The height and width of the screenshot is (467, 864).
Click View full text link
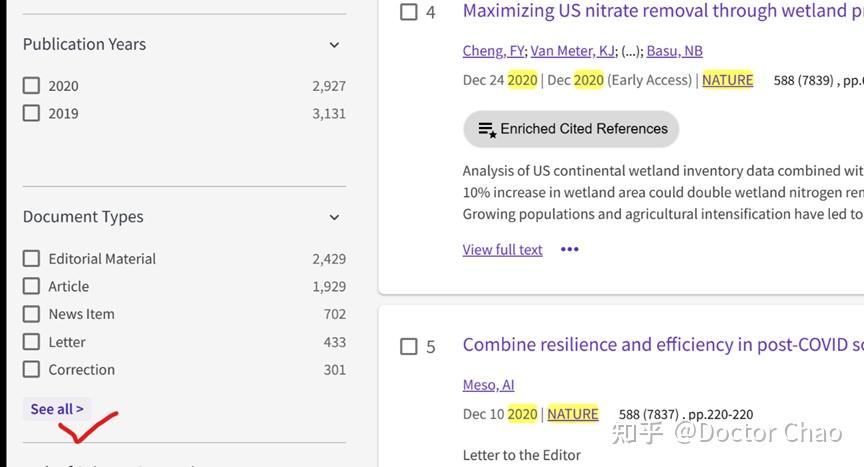coord(502,250)
